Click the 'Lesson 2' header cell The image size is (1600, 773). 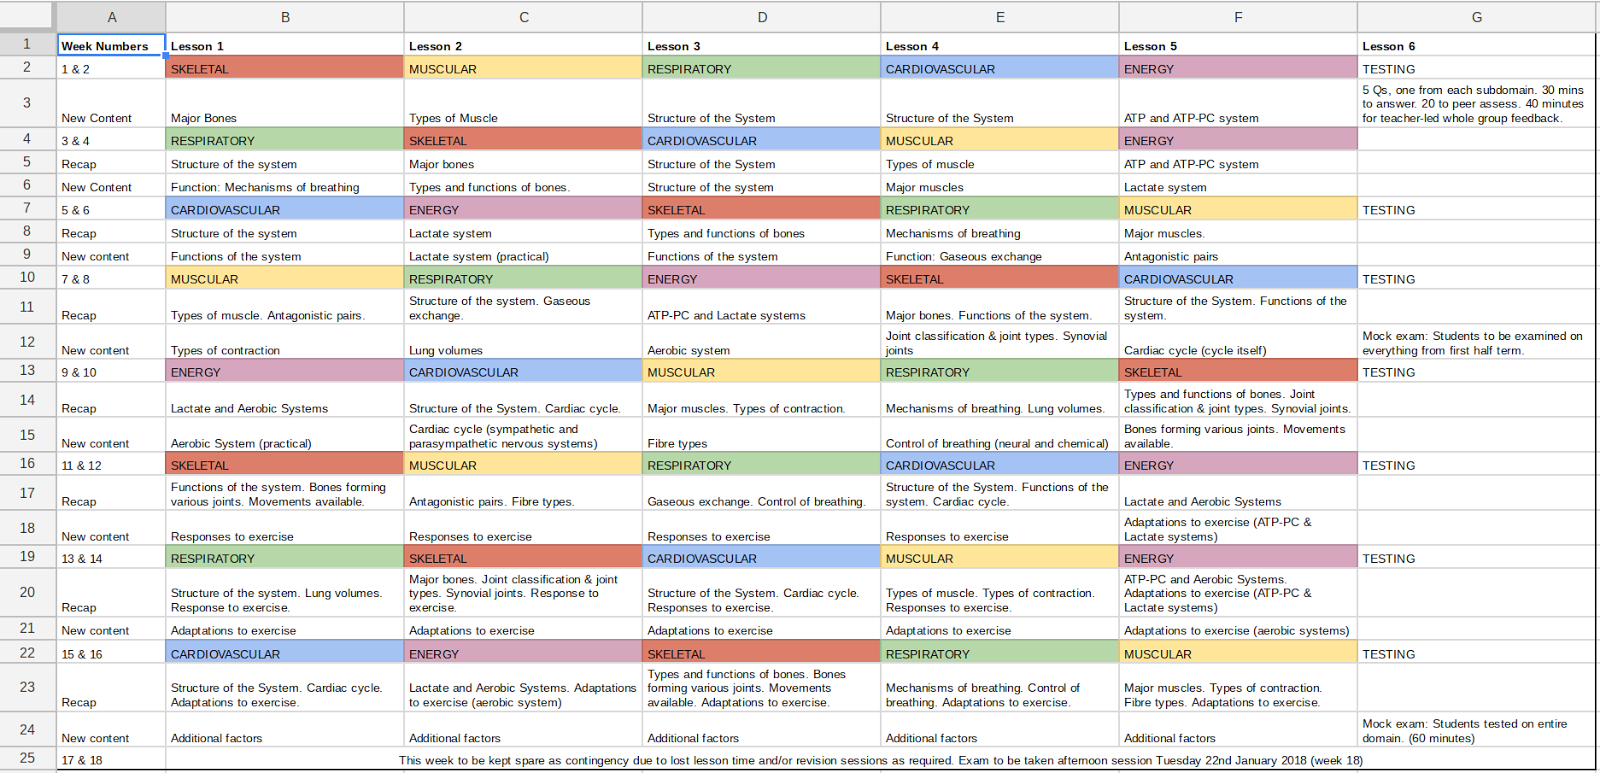click(523, 45)
